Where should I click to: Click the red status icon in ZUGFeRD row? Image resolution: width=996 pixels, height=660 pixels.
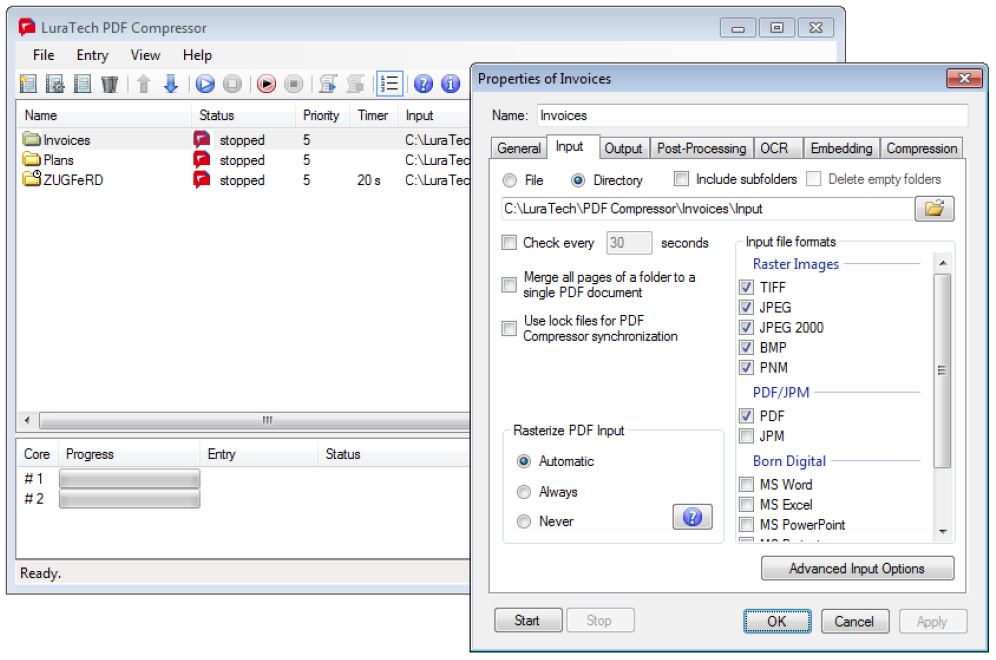(202, 180)
